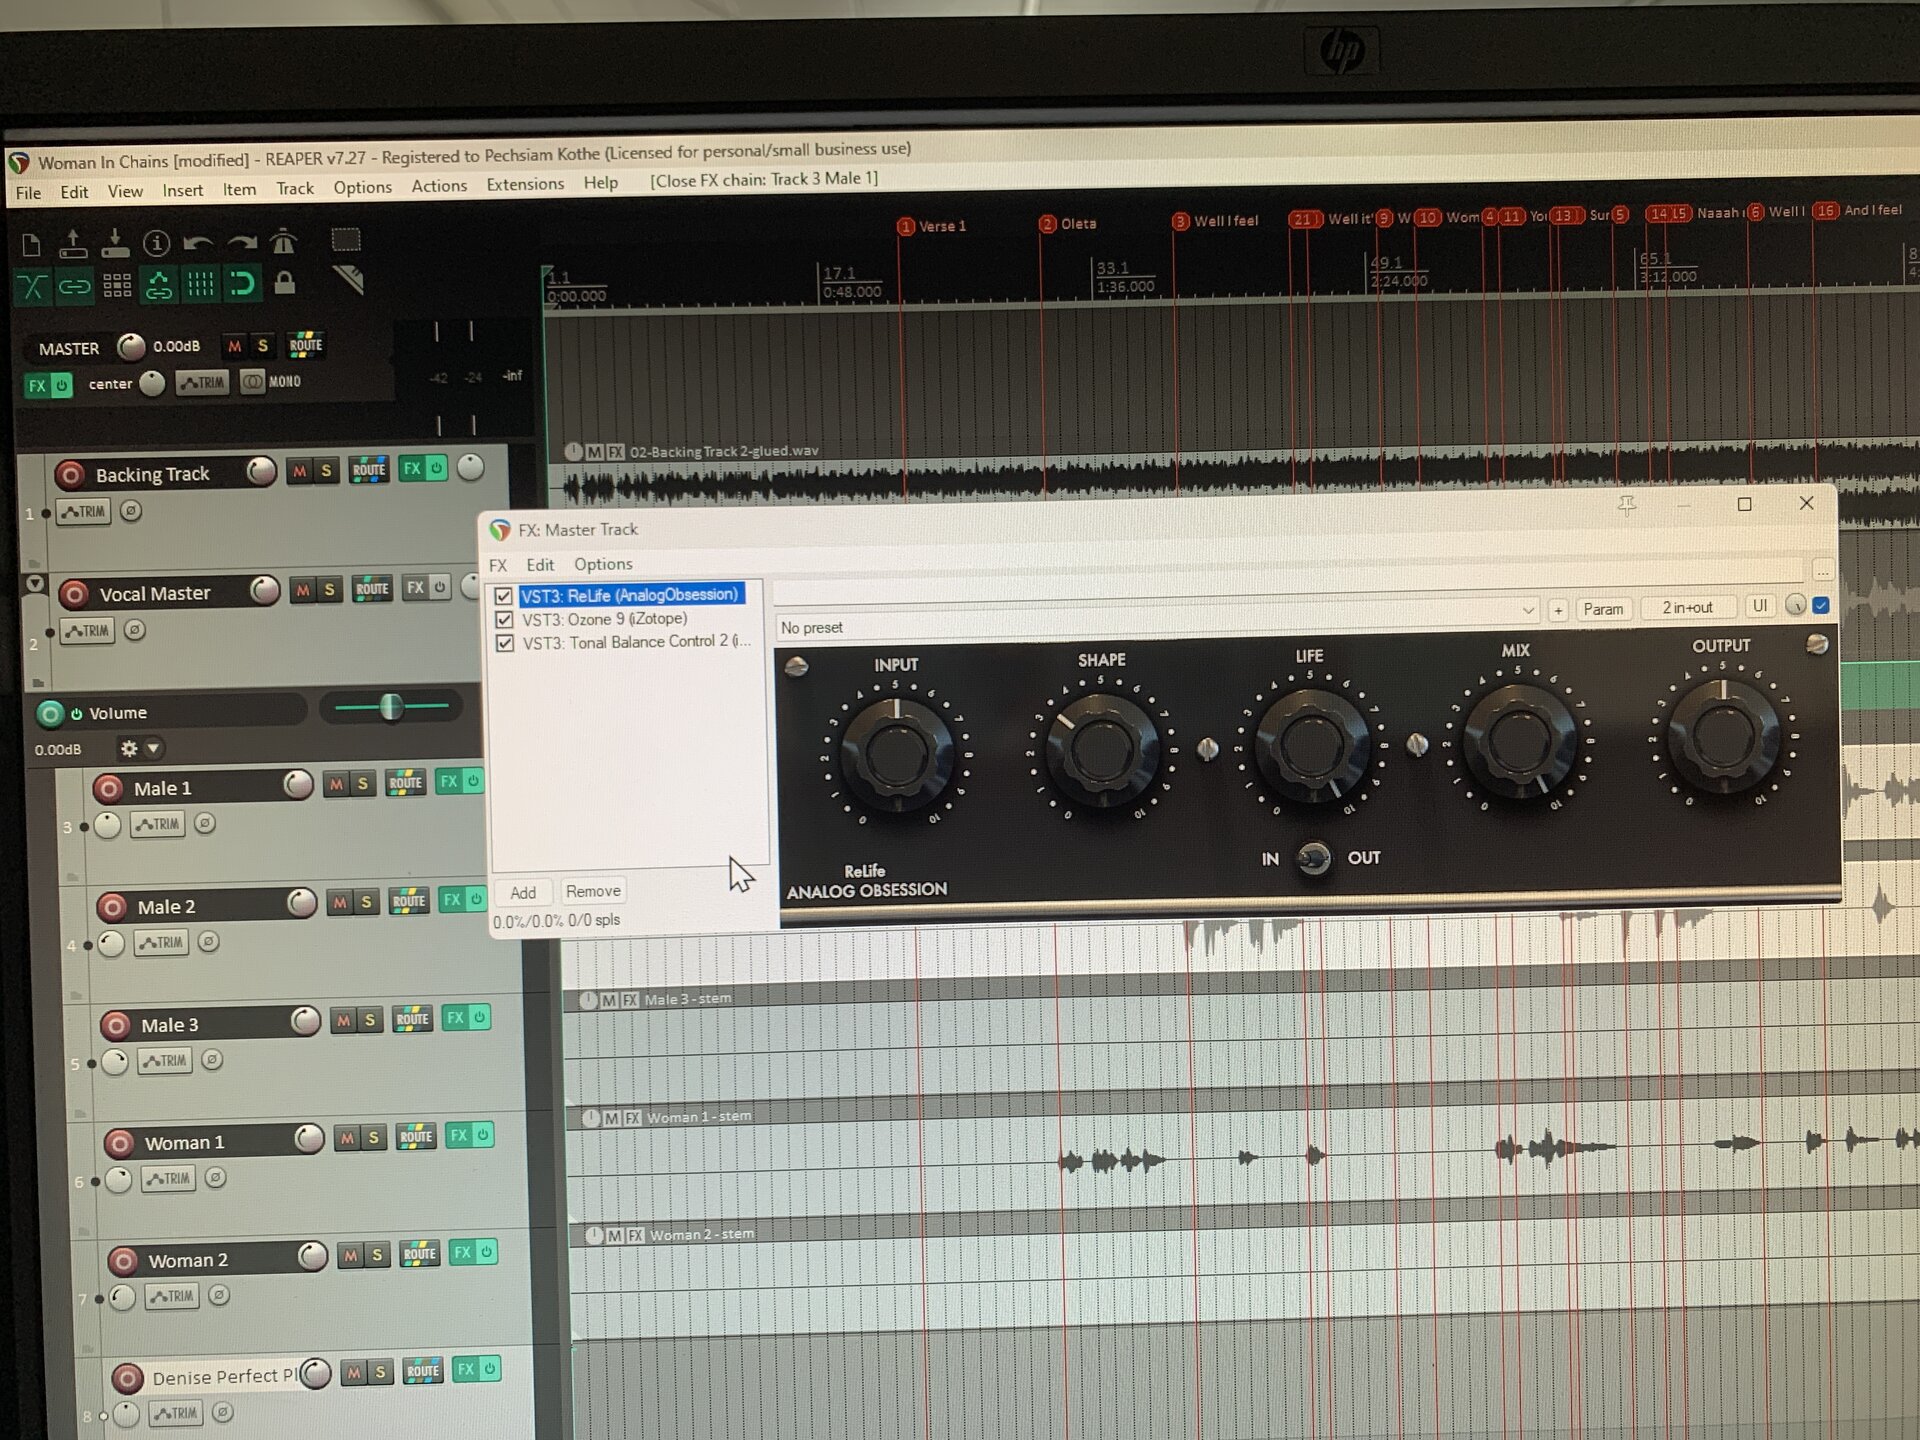The image size is (1920, 1440).
Task: Click record arm on Backing Track
Action: 70,474
